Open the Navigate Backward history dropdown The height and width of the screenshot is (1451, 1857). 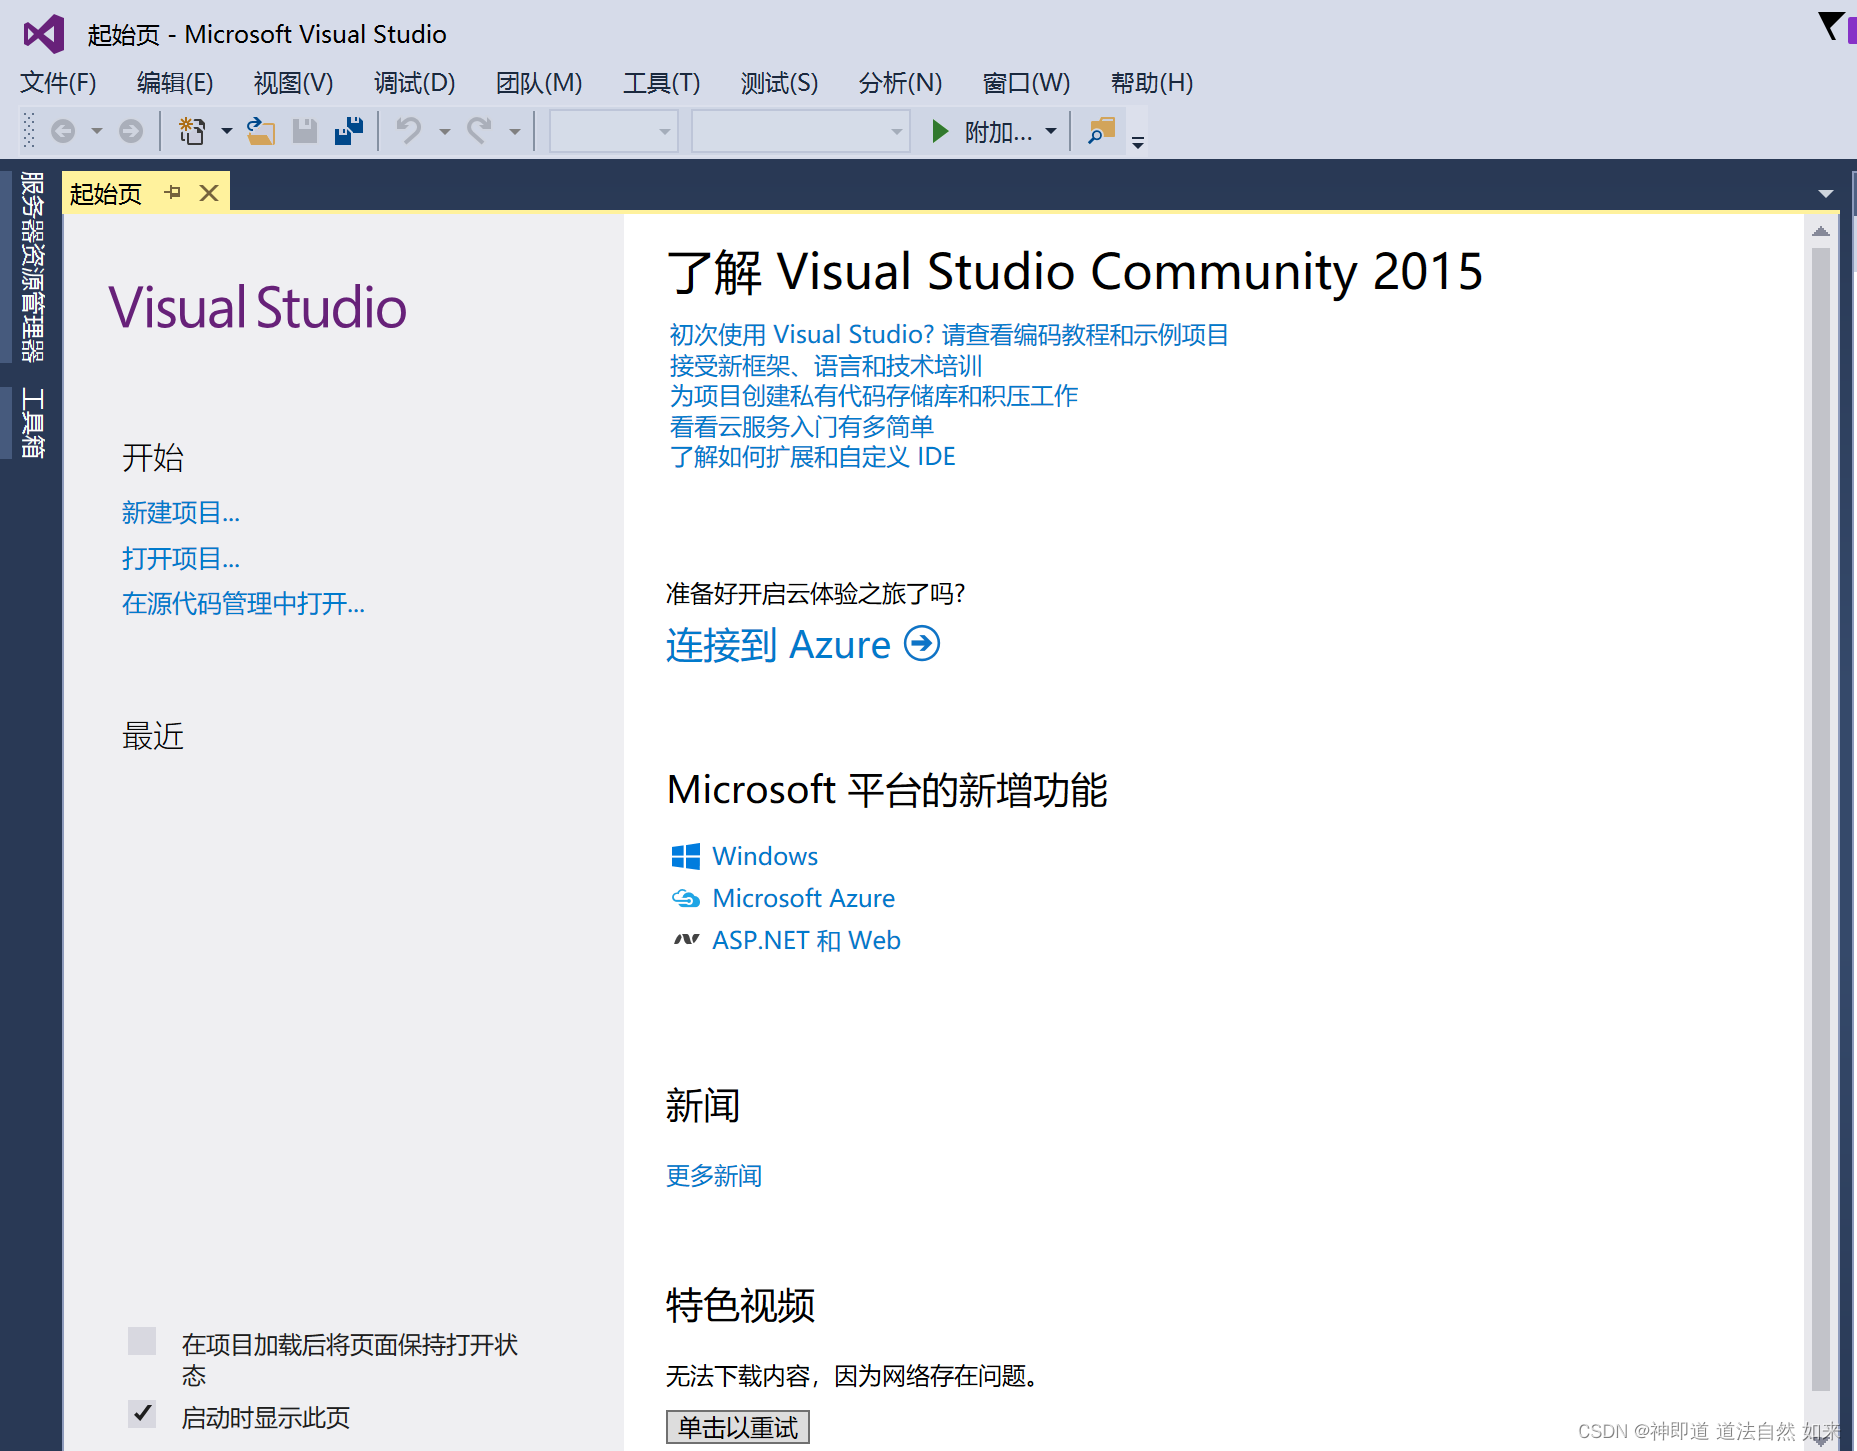tap(97, 131)
